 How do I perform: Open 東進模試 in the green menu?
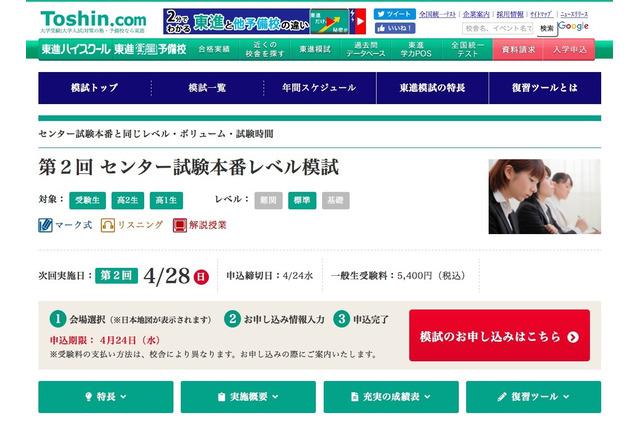click(x=315, y=49)
